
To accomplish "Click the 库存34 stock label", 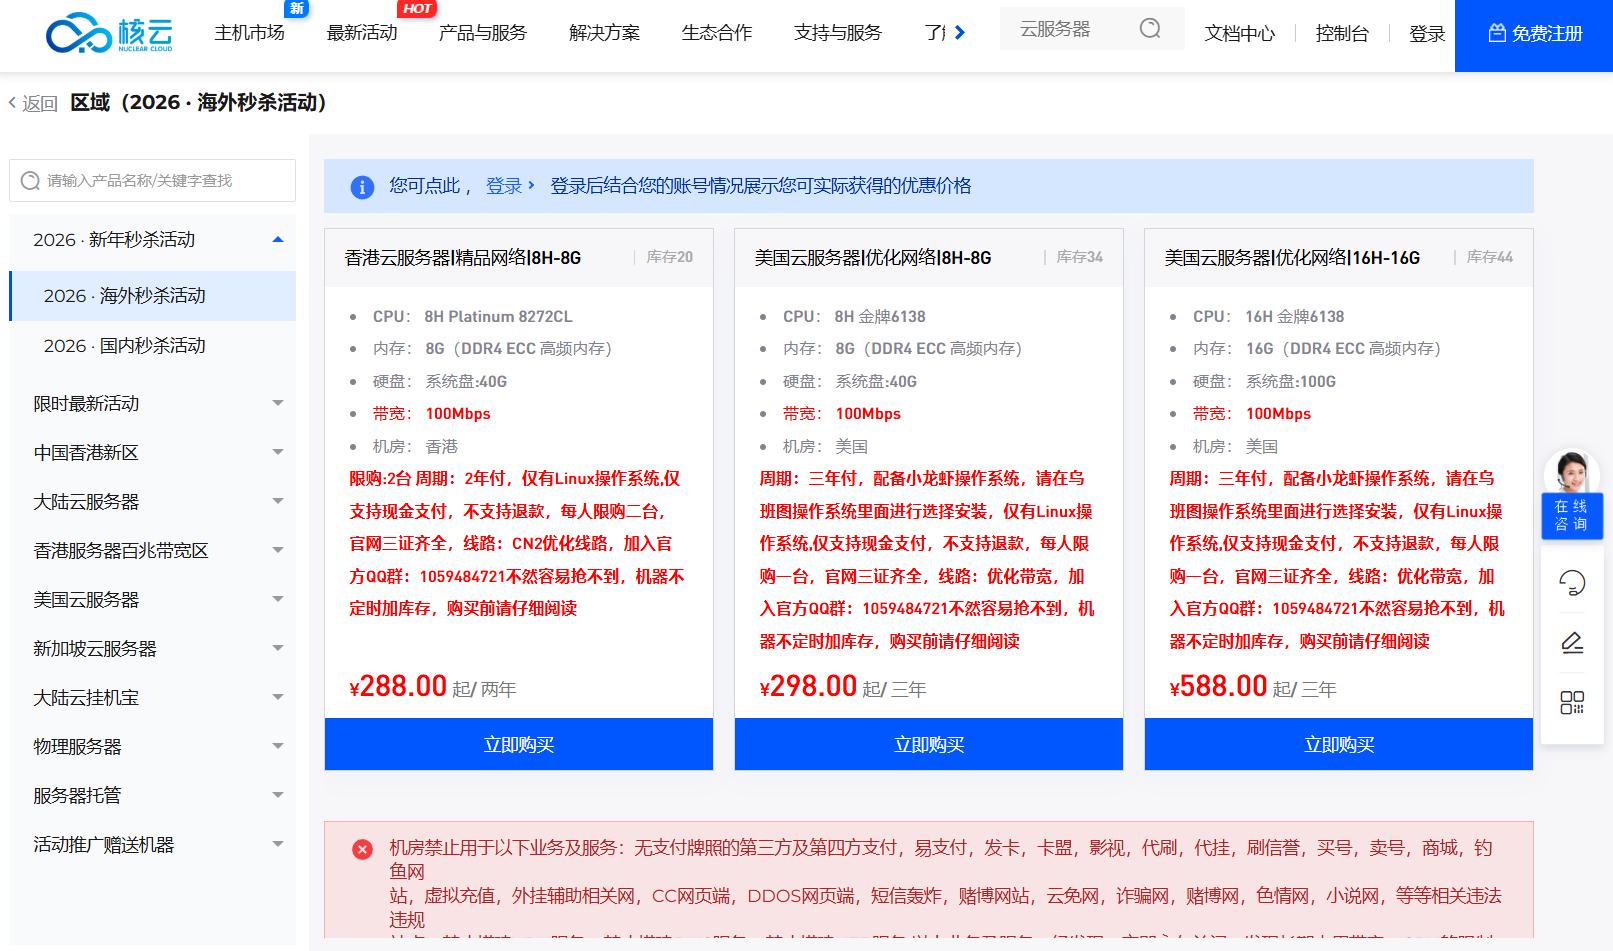I will [1080, 257].
